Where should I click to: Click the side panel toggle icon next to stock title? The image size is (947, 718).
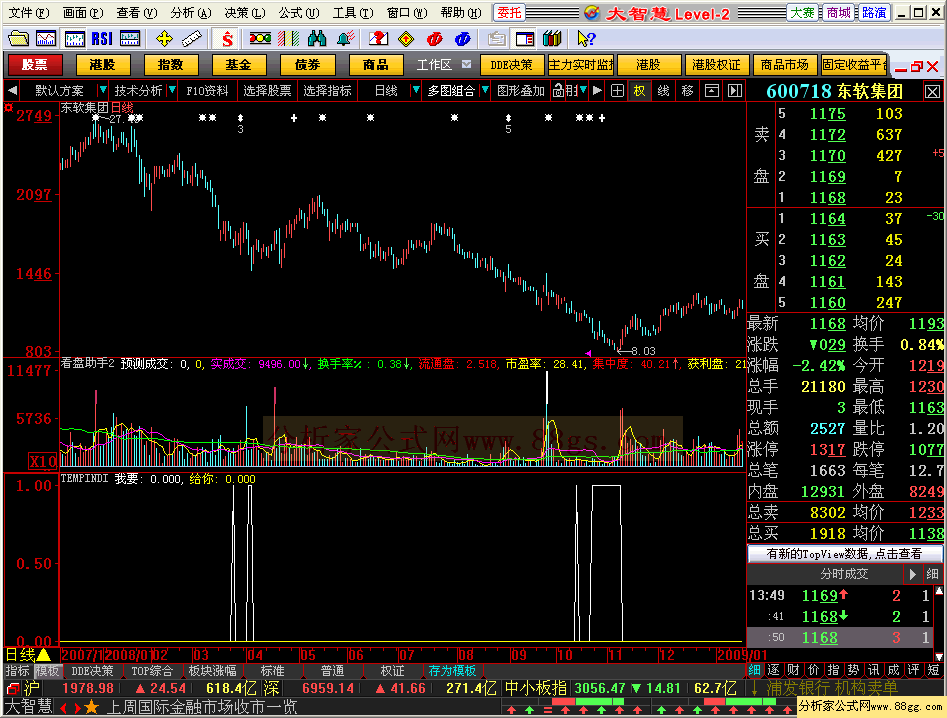click(734, 91)
